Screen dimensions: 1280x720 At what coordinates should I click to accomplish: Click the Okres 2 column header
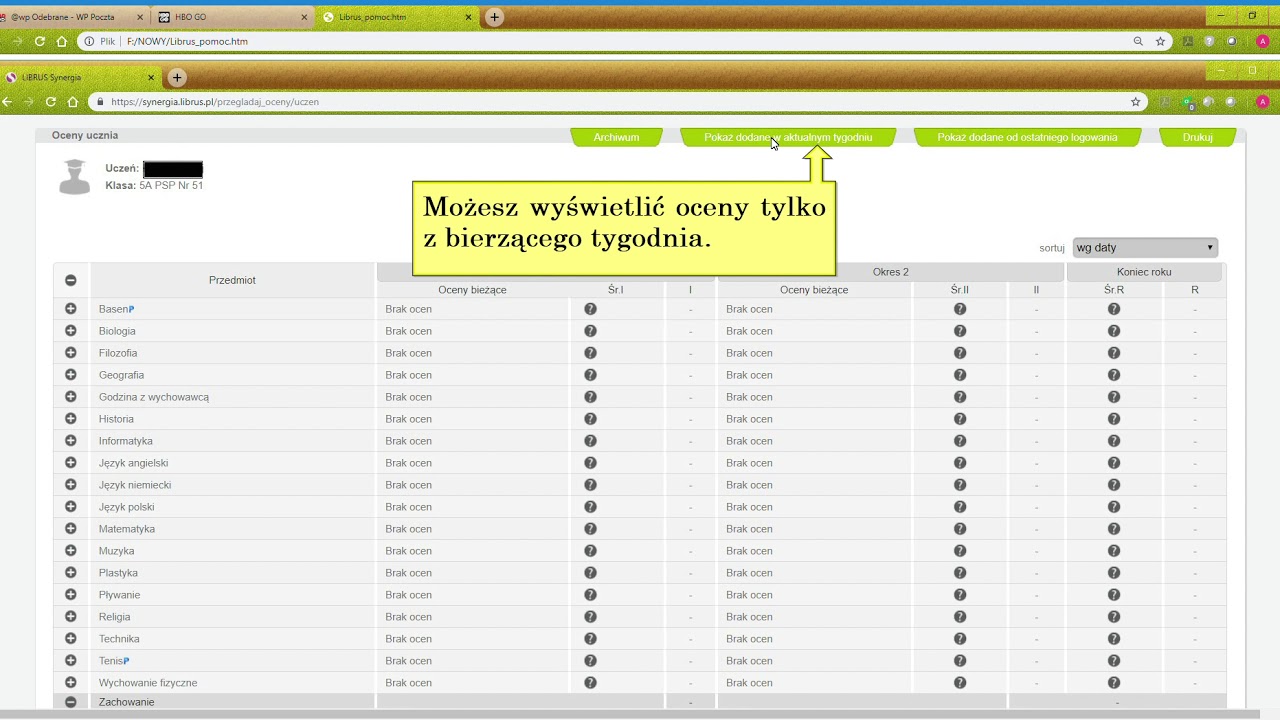pos(890,272)
